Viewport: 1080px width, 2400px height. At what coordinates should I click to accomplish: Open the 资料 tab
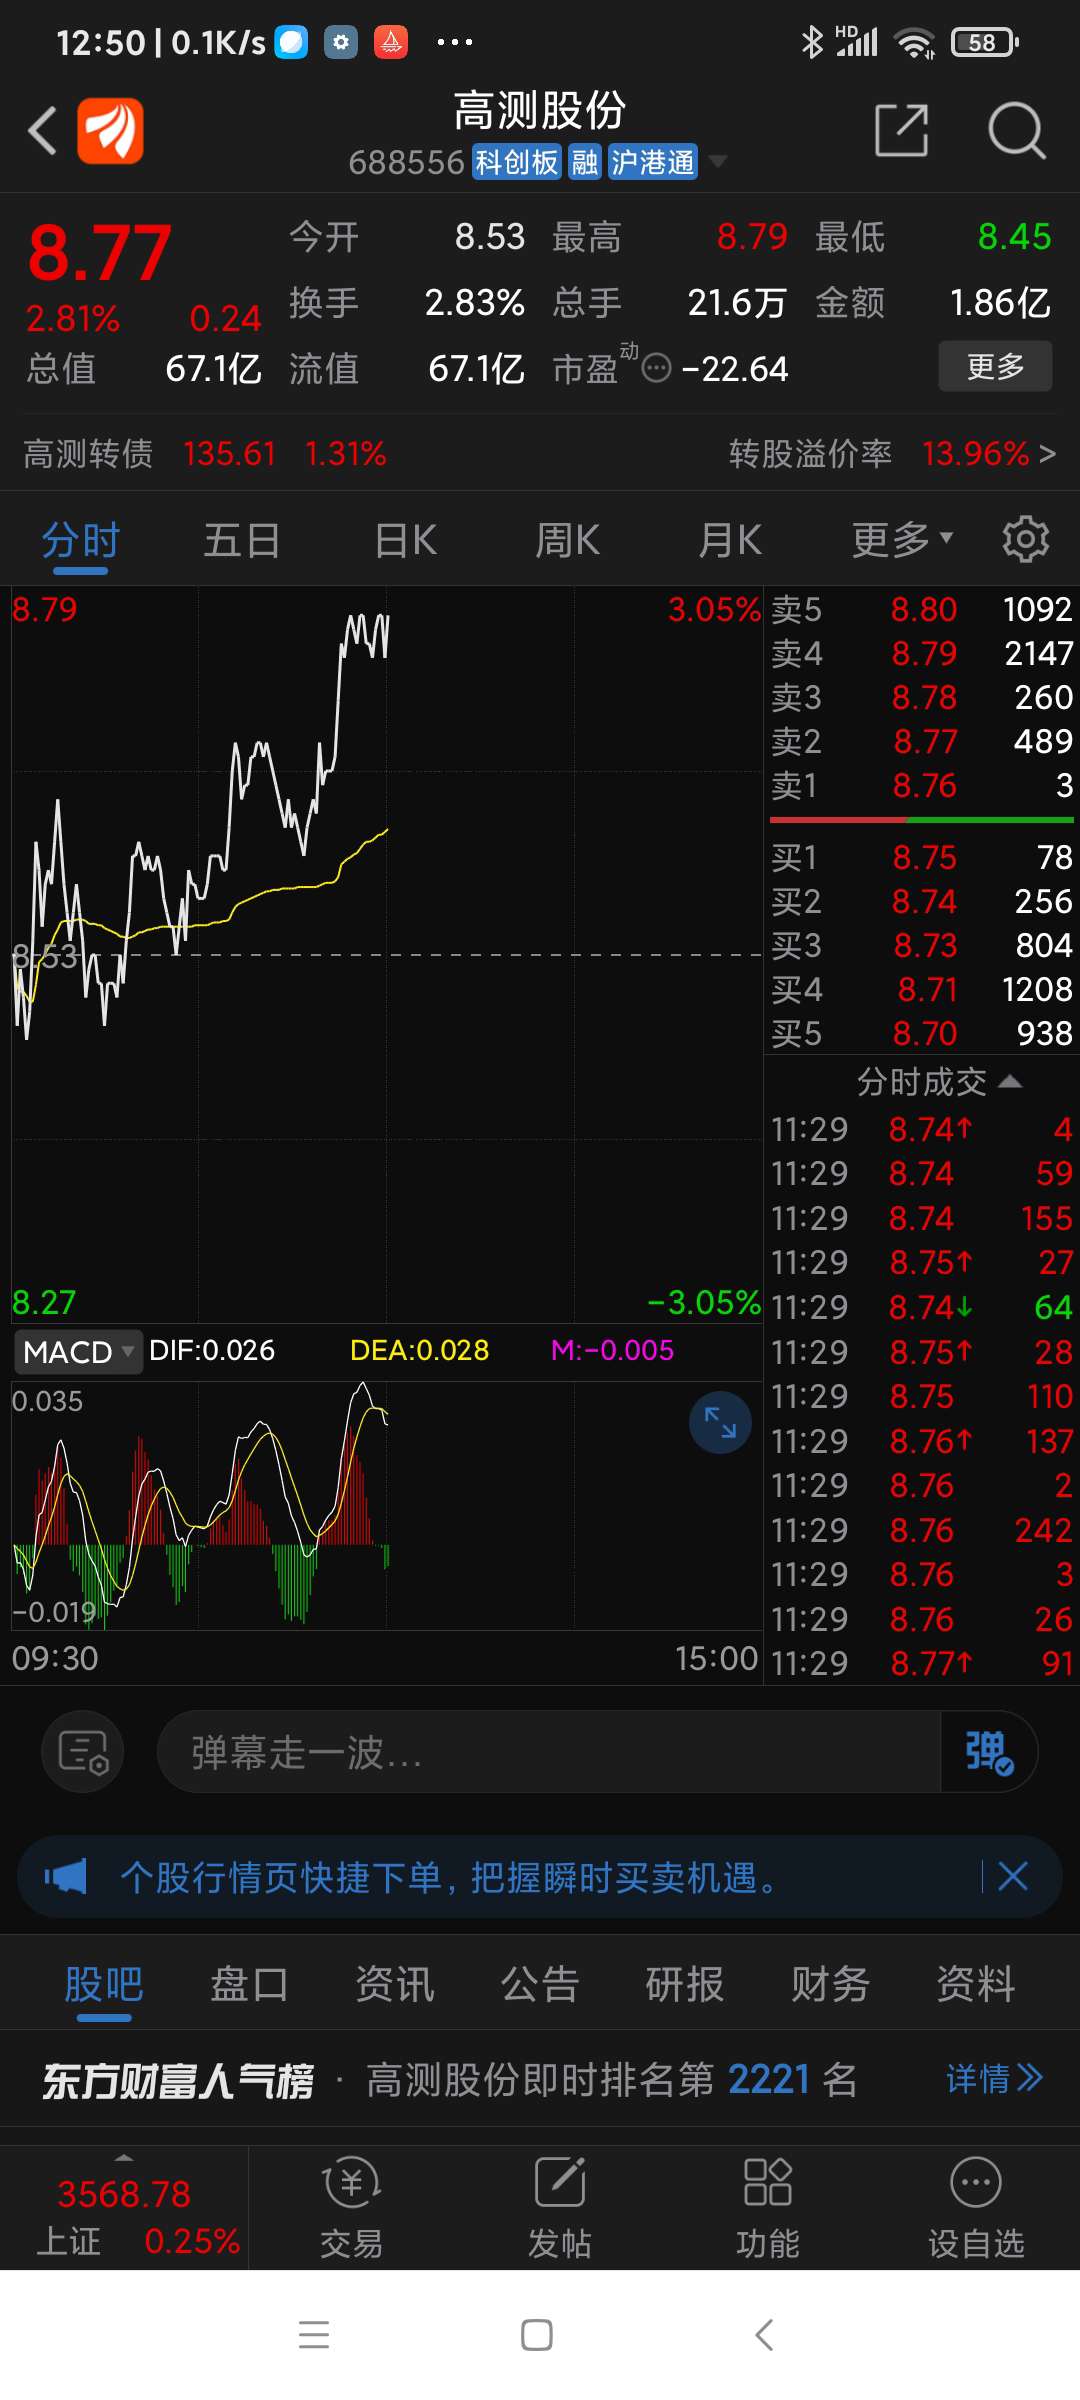click(976, 1984)
